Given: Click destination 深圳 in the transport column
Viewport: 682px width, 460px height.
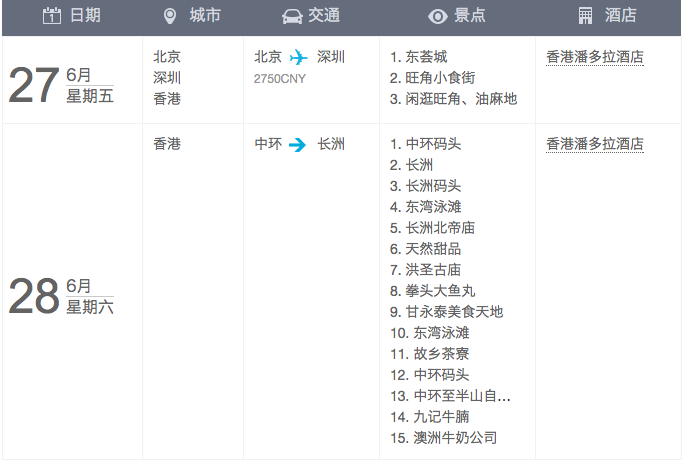Looking at the screenshot, I should 331,57.
